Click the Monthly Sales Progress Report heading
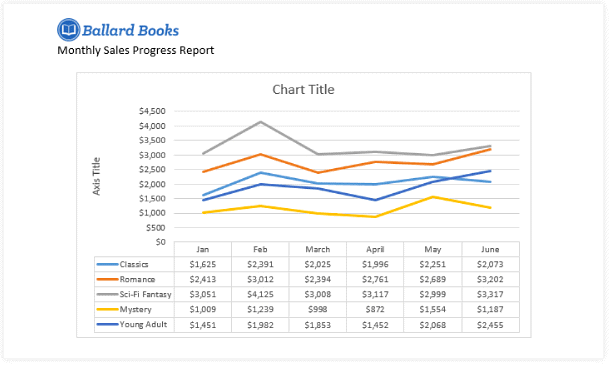This screenshot has height=365, width=609. point(136,50)
